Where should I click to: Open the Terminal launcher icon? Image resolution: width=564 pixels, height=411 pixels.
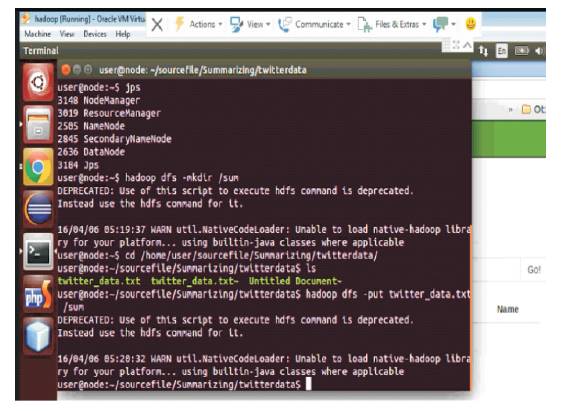pos(38,251)
